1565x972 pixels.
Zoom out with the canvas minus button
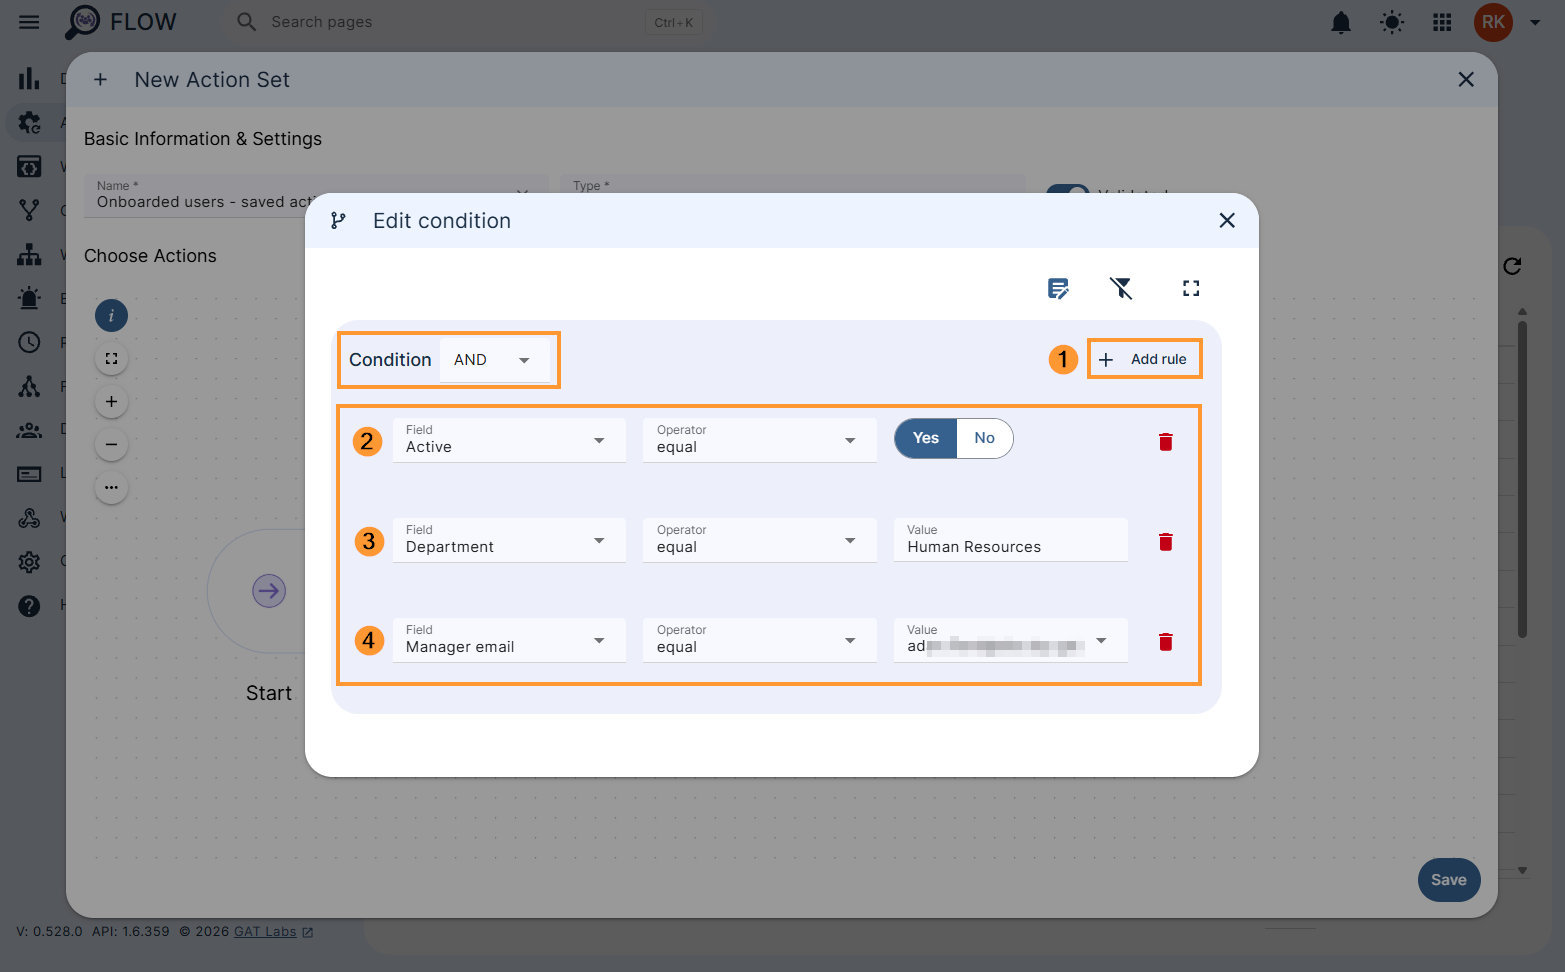coord(111,444)
